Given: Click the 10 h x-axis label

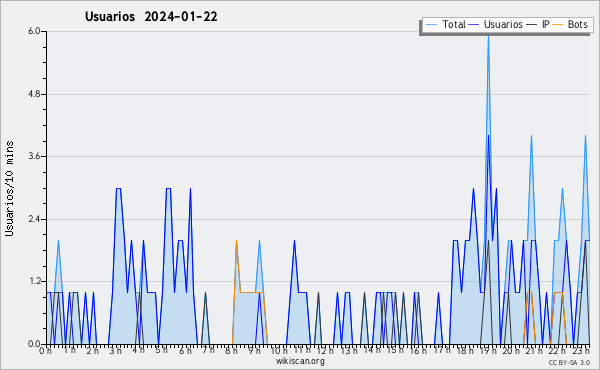Looking at the screenshot, I should 279,351.
